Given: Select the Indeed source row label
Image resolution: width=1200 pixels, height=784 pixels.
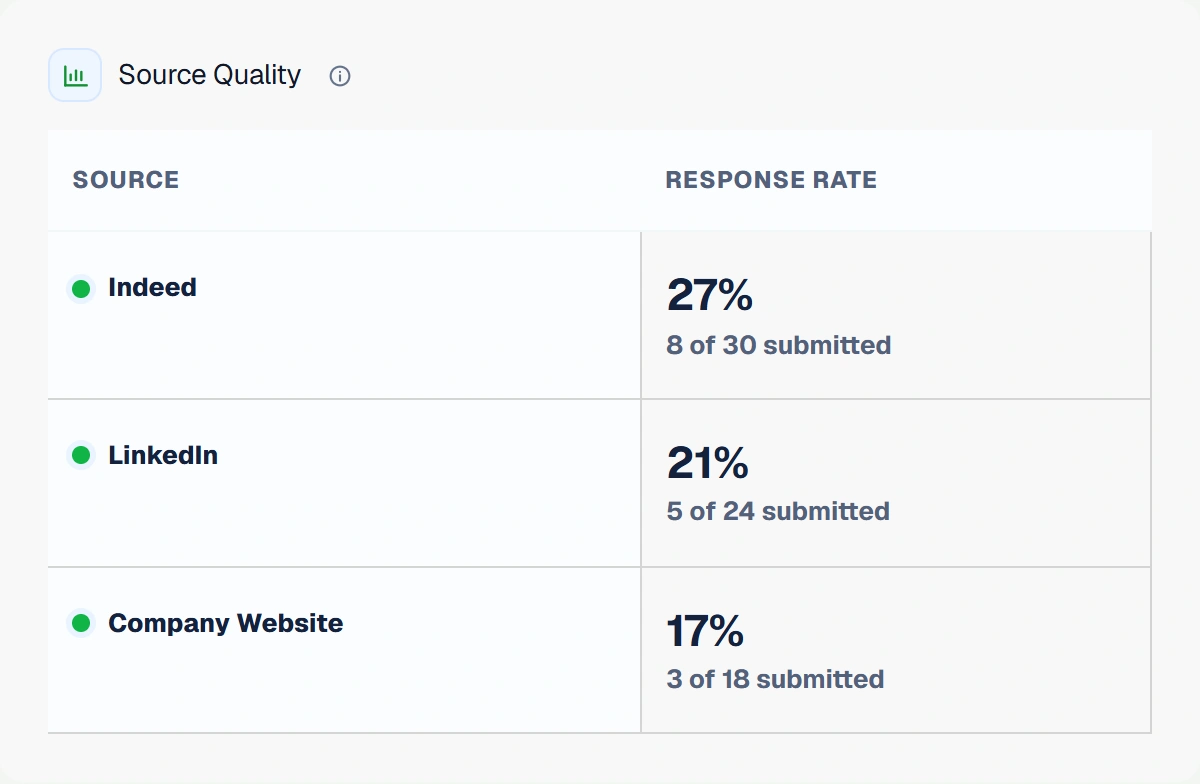Looking at the screenshot, I should (152, 288).
